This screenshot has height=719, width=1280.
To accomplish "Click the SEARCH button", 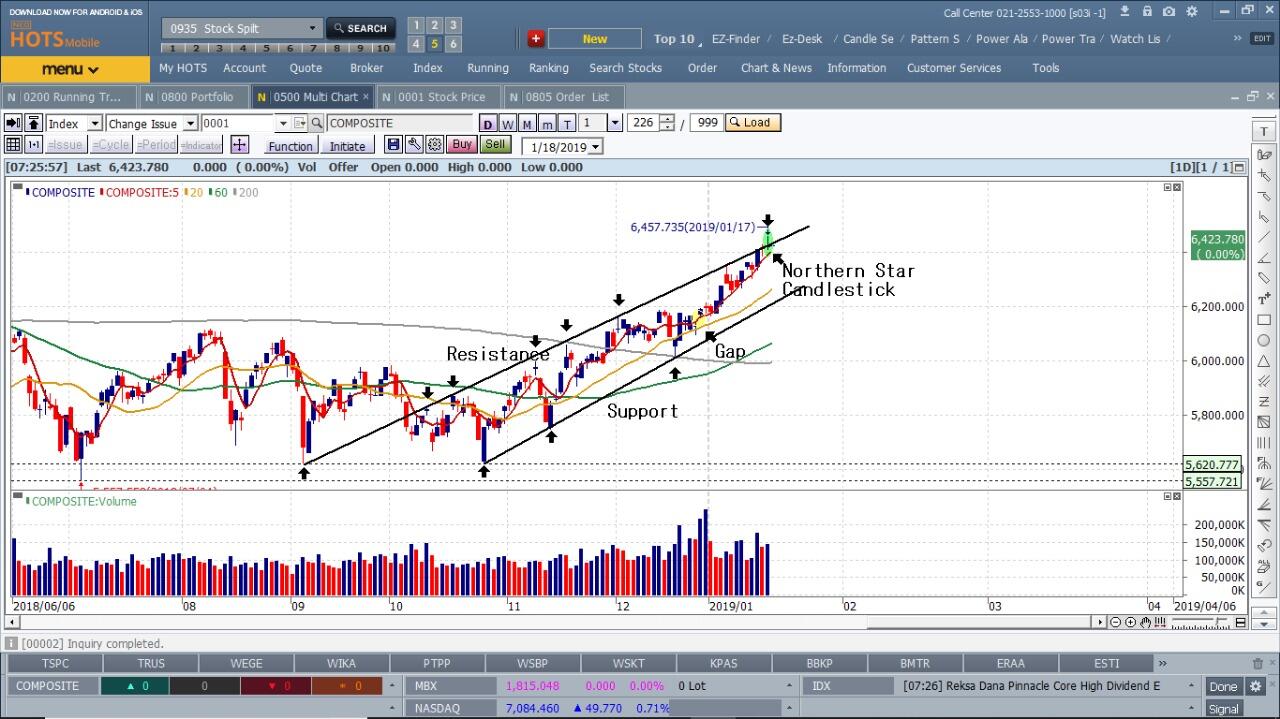I will tap(360, 28).
